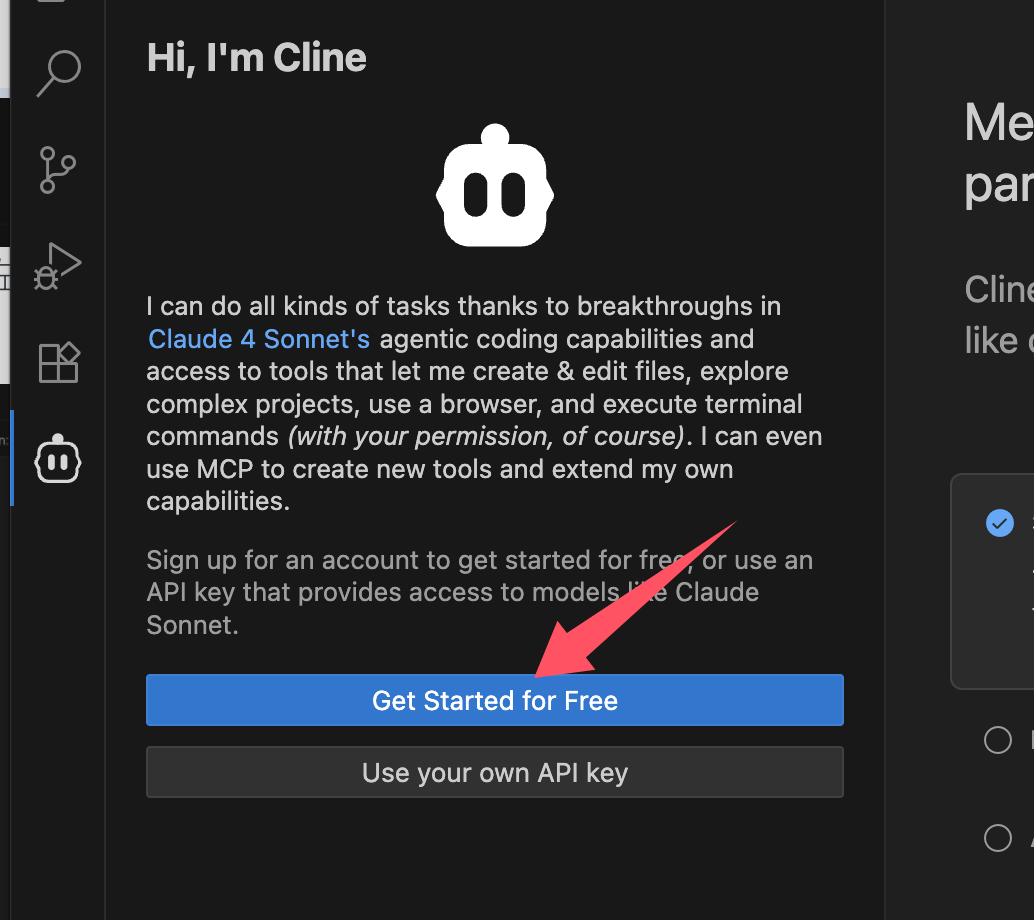Open the Extensions view
1034x920 pixels.
[59, 363]
